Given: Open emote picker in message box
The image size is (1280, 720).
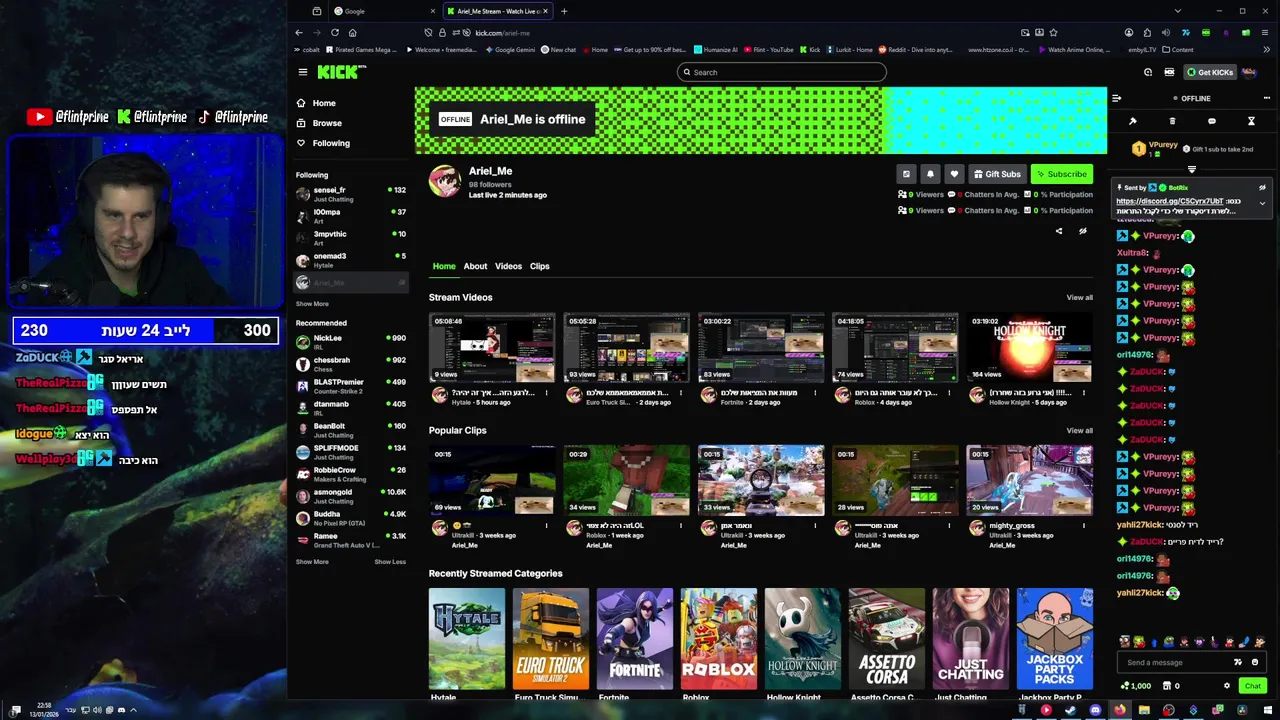Looking at the screenshot, I should click(x=1254, y=662).
